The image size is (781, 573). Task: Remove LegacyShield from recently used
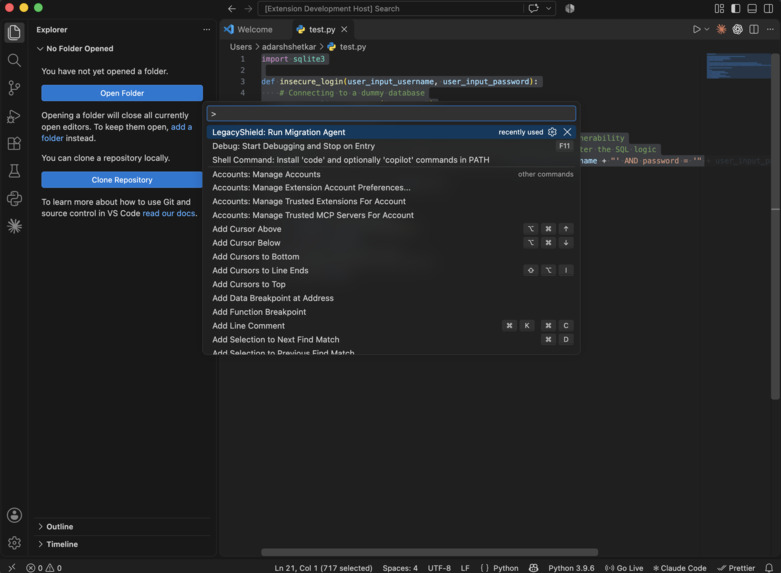click(x=567, y=132)
